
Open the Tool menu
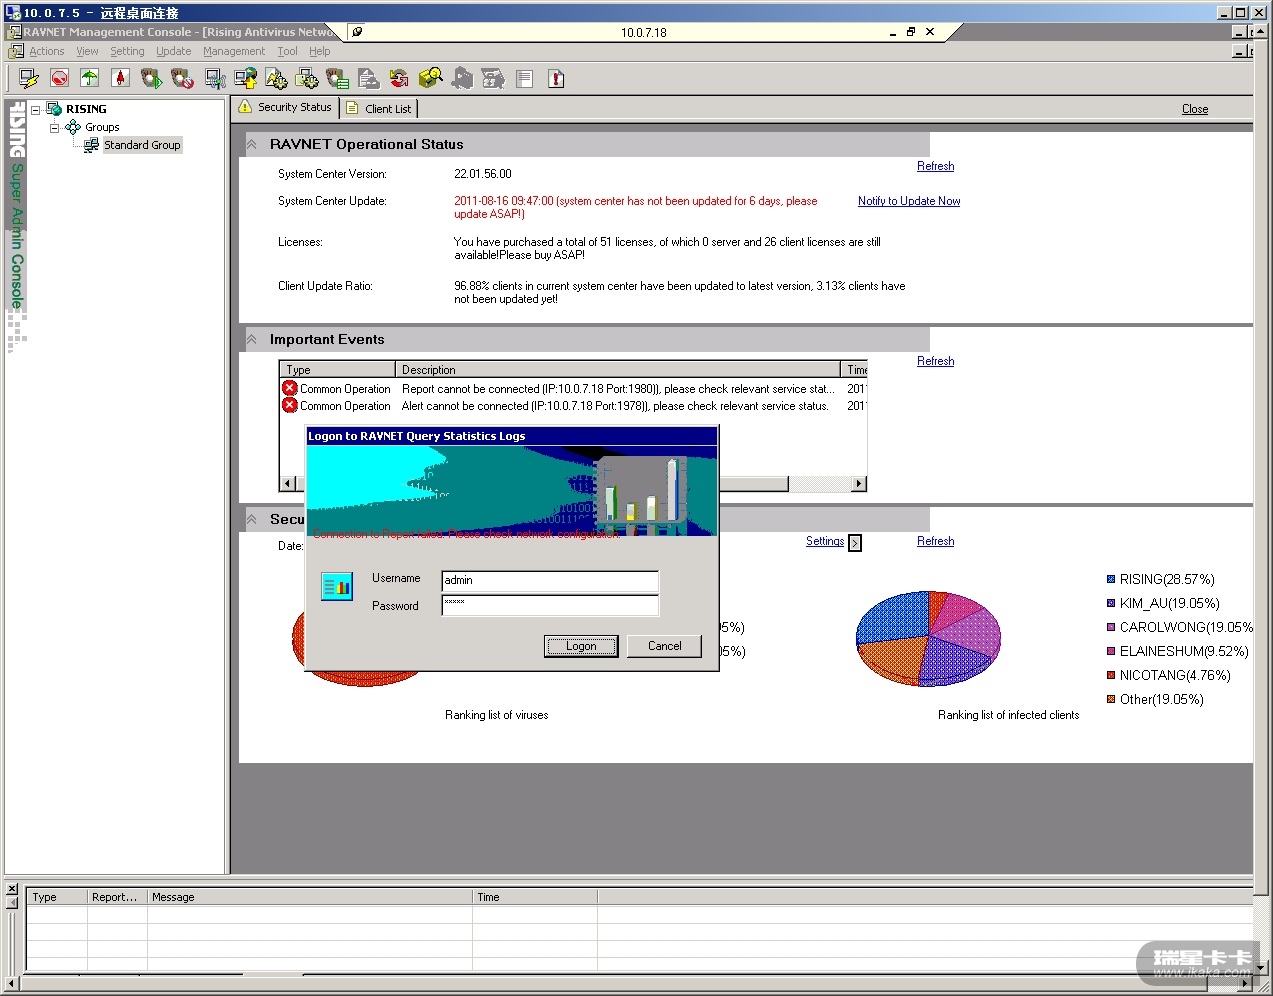287,51
